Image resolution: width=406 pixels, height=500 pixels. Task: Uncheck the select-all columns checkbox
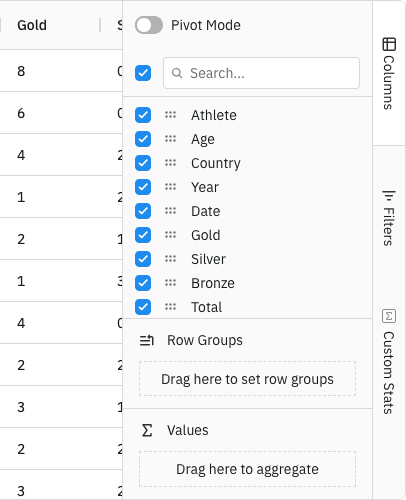click(x=143, y=73)
